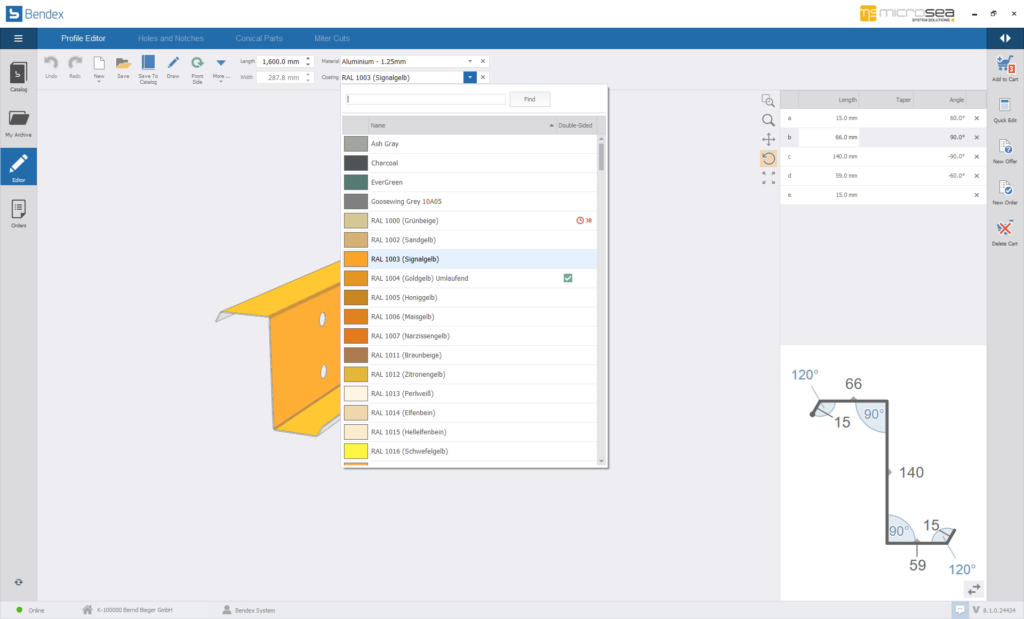Select the rotate view tool
Image resolution: width=1024 pixels, height=619 pixels.
point(768,158)
